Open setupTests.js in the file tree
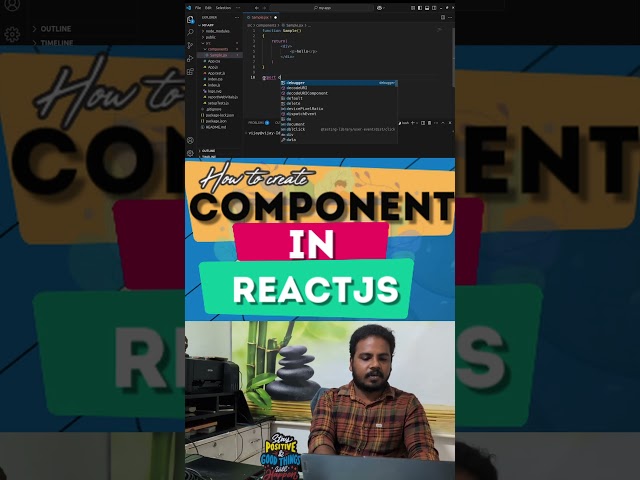The height and width of the screenshot is (480, 640). [218, 103]
